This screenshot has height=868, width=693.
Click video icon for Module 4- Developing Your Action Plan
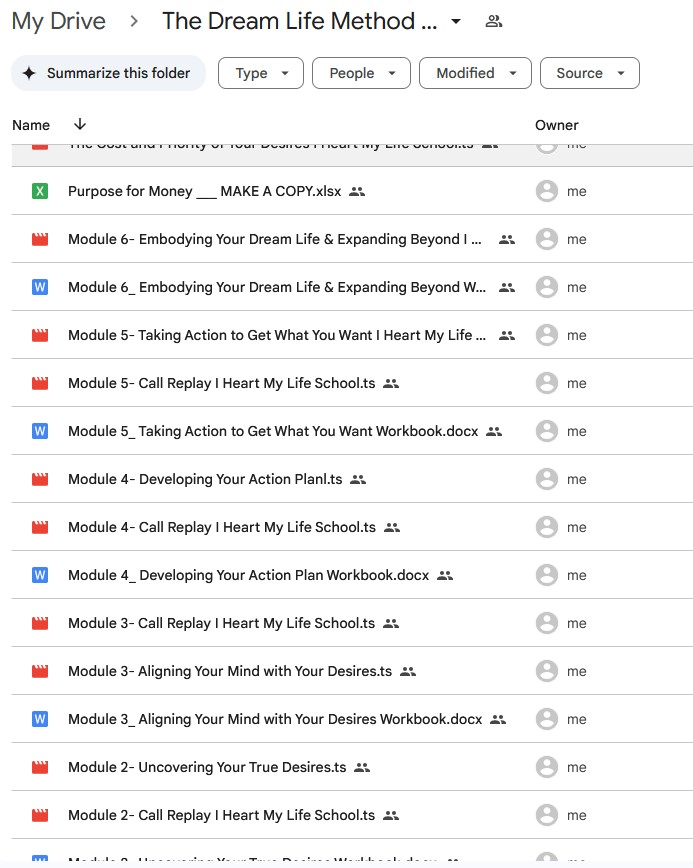tap(40, 479)
